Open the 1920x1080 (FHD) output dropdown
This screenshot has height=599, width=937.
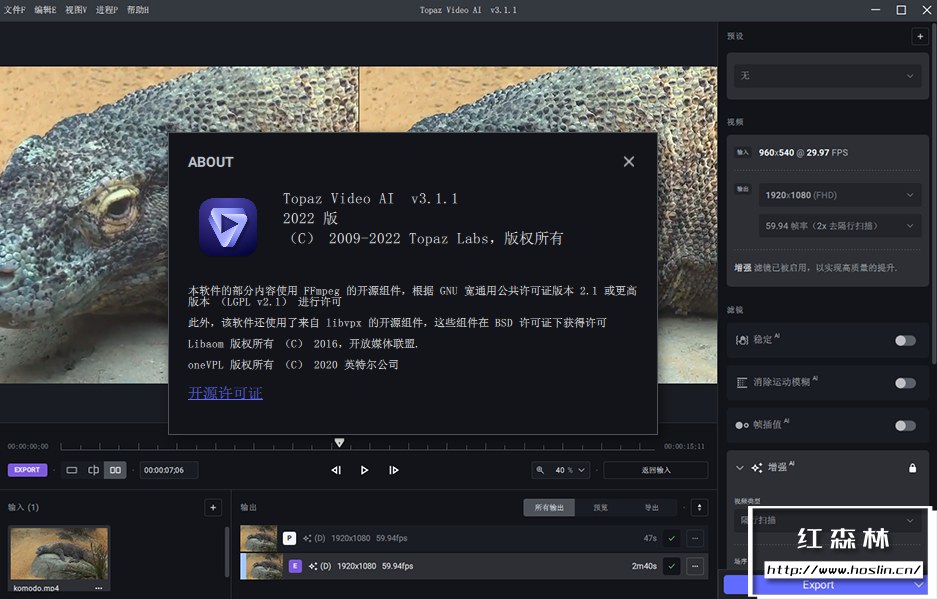click(840, 195)
